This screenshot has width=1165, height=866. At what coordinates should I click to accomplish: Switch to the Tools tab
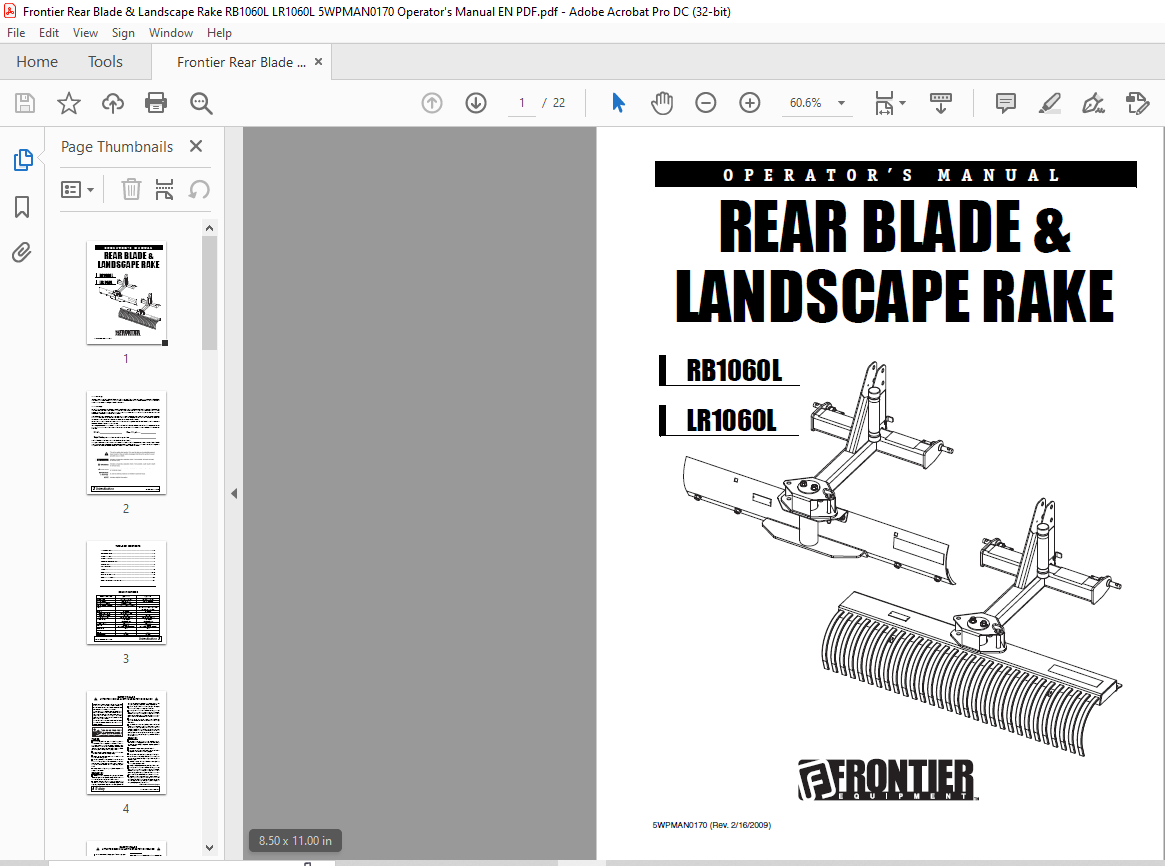(x=106, y=62)
